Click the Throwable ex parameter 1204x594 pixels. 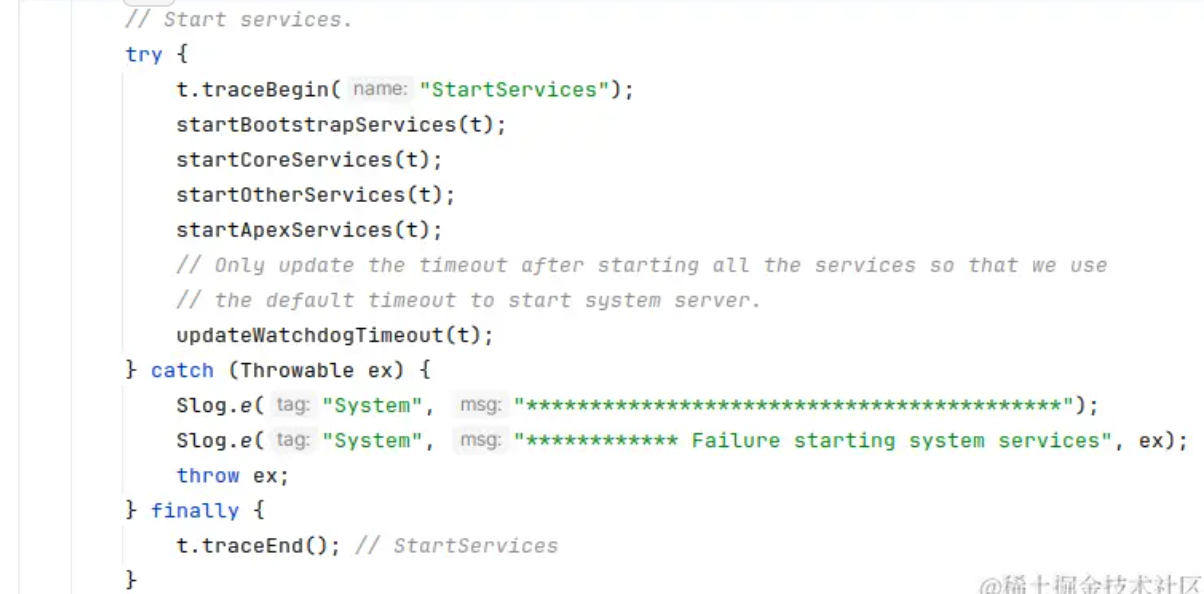[316, 370]
